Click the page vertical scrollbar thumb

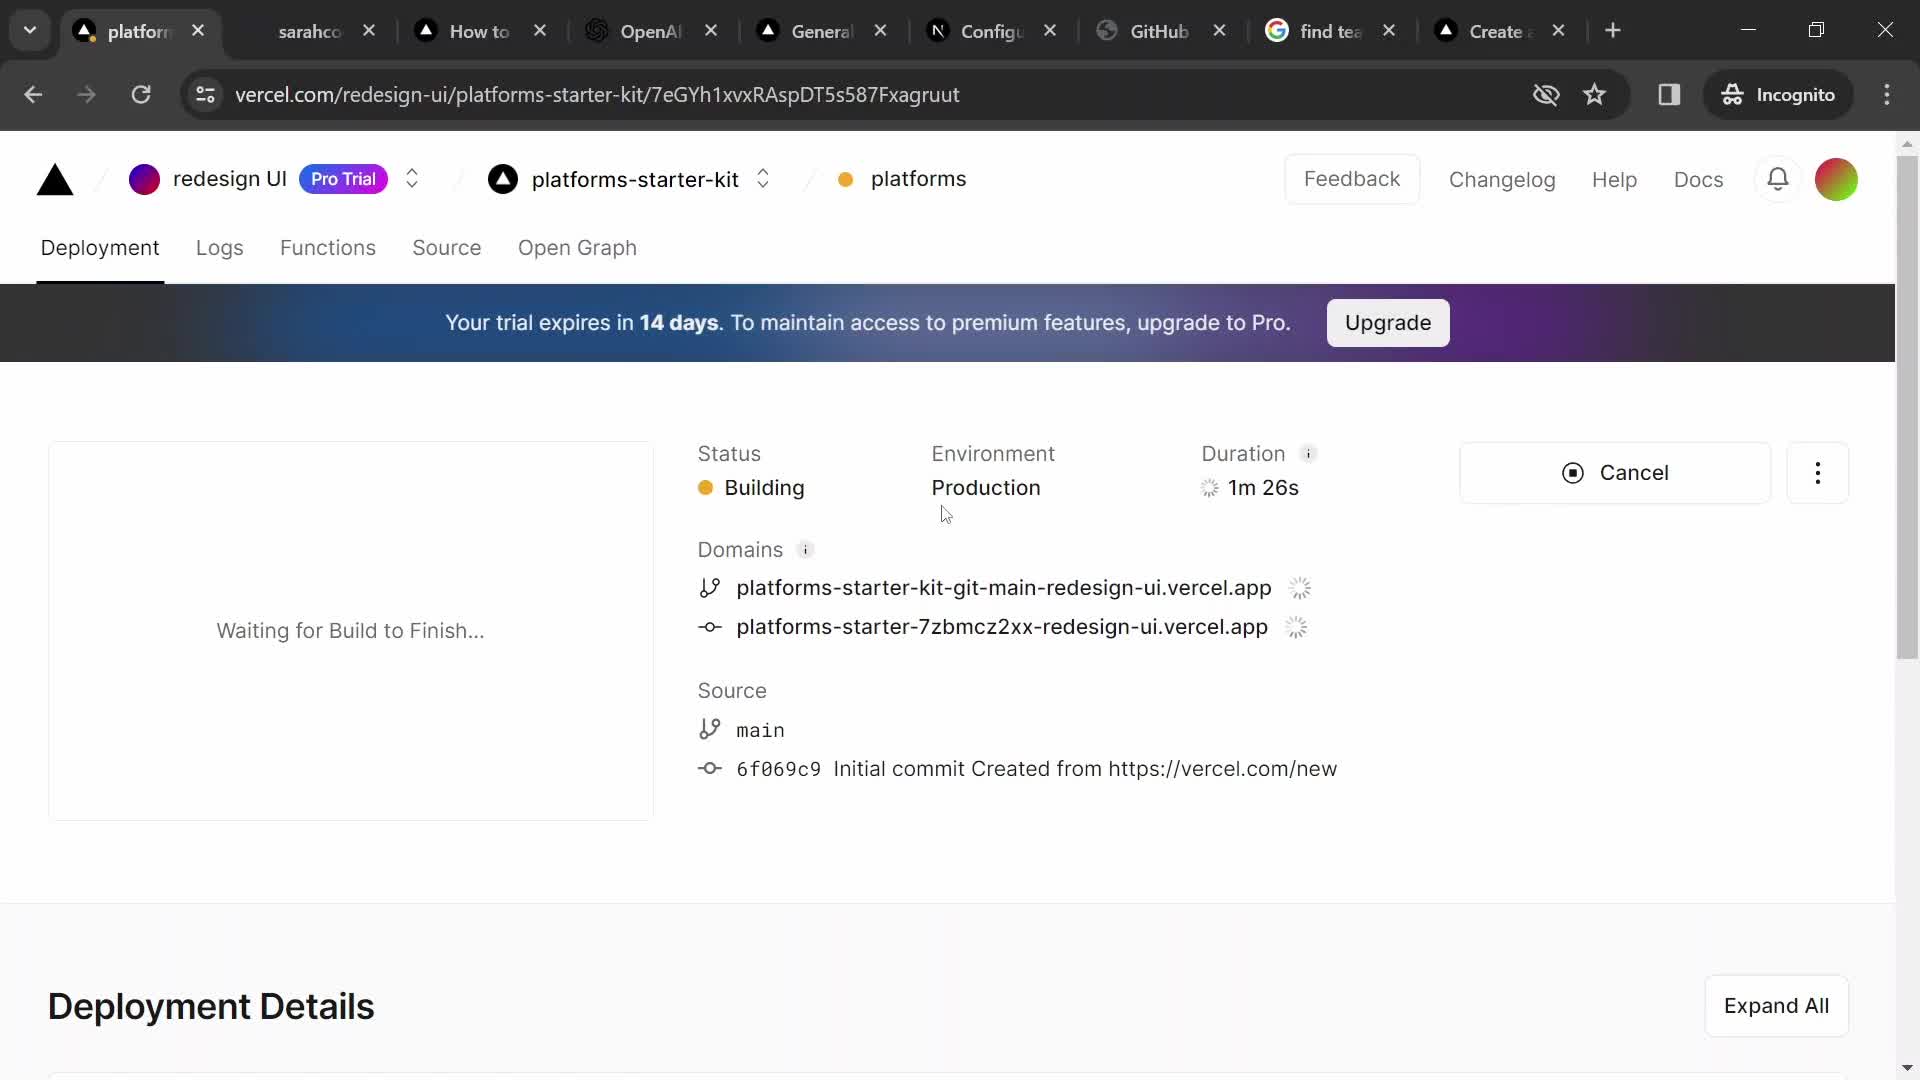1907,407
